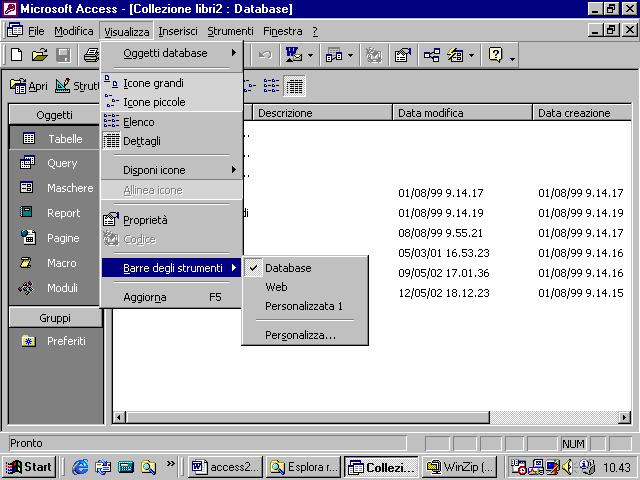
Task: Choose Dettagli view
Action: [x=171, y=141]
